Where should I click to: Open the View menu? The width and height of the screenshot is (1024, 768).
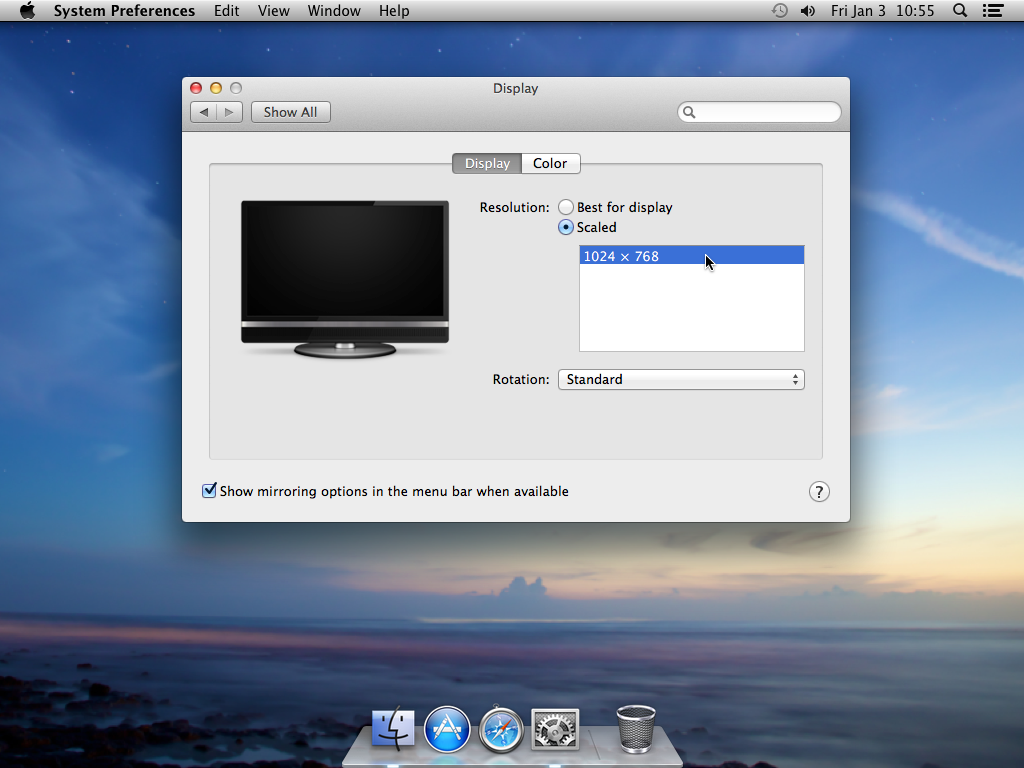tap(274, 10)
